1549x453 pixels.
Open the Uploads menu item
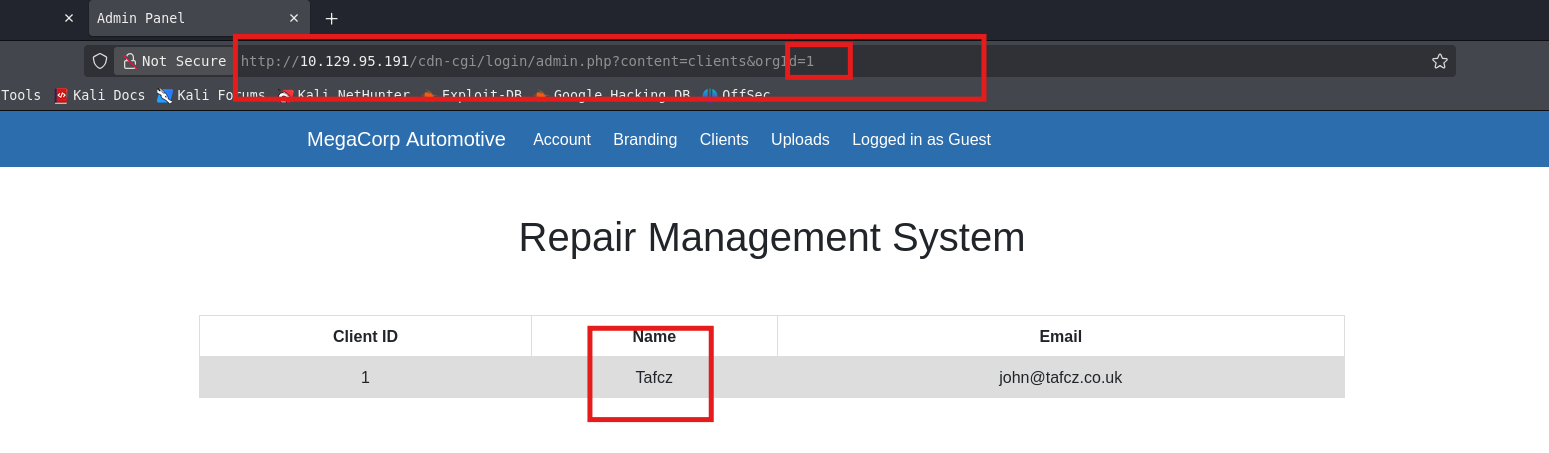pyautogui.click(x=800, y=140)
